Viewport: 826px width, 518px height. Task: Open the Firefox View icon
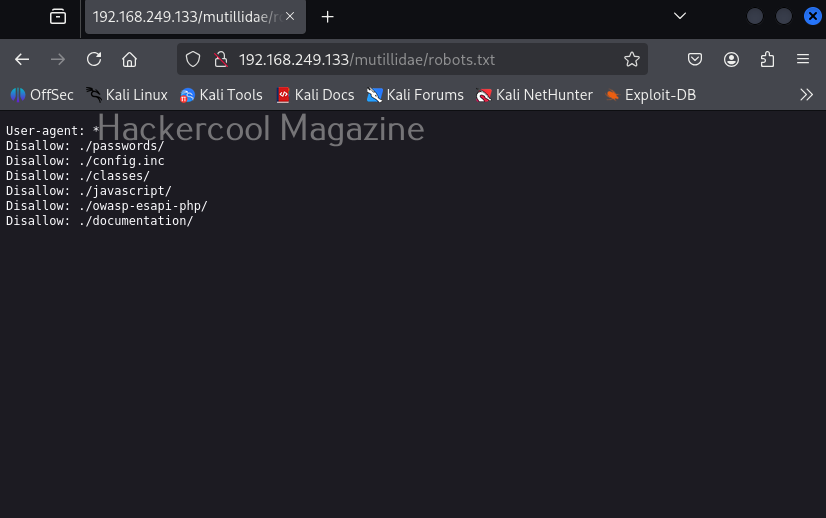[x=58, y=17]
